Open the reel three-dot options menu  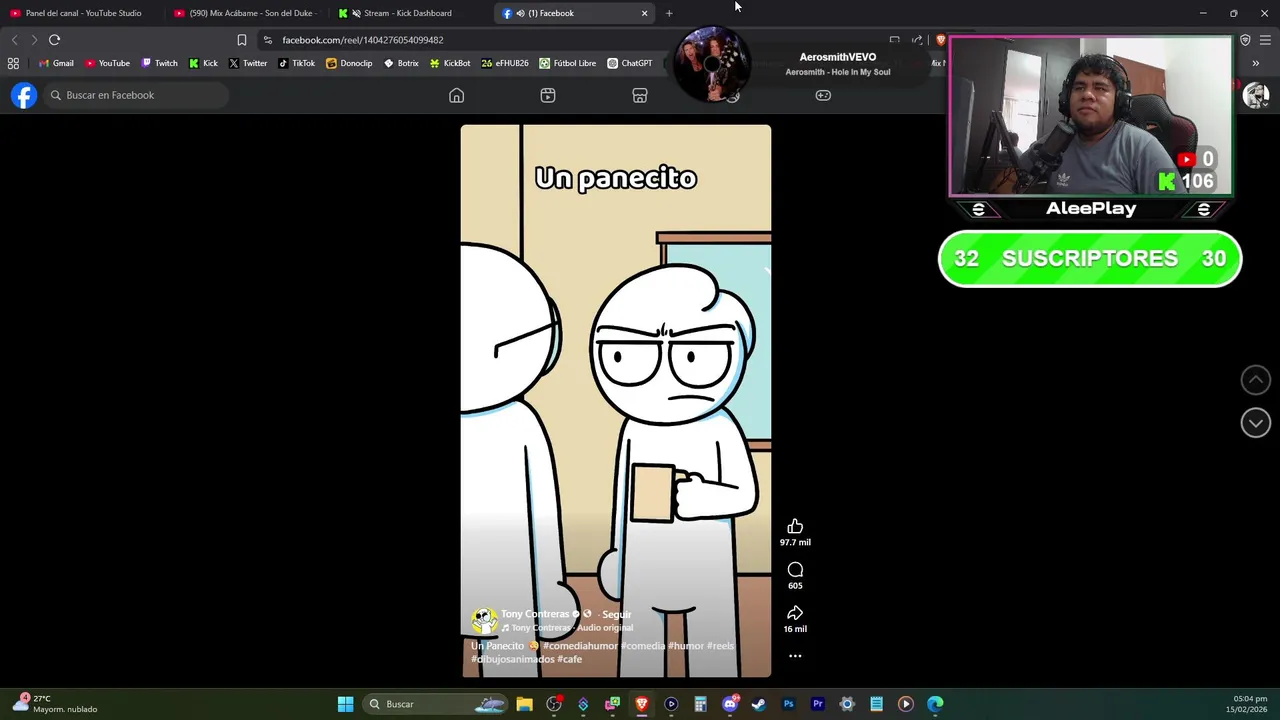[795, 656]
